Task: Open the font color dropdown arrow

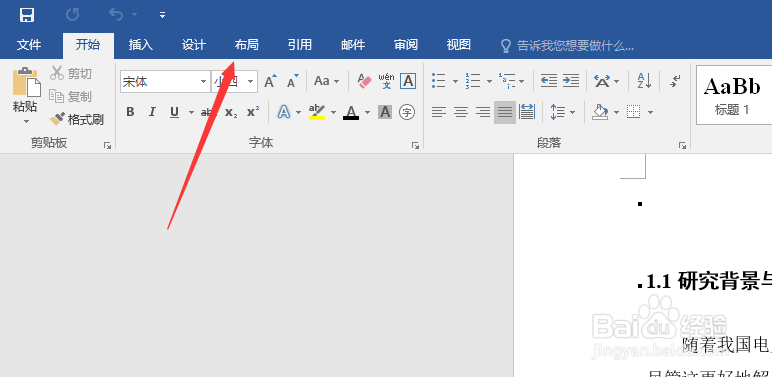Action: (x=367, y=113)
